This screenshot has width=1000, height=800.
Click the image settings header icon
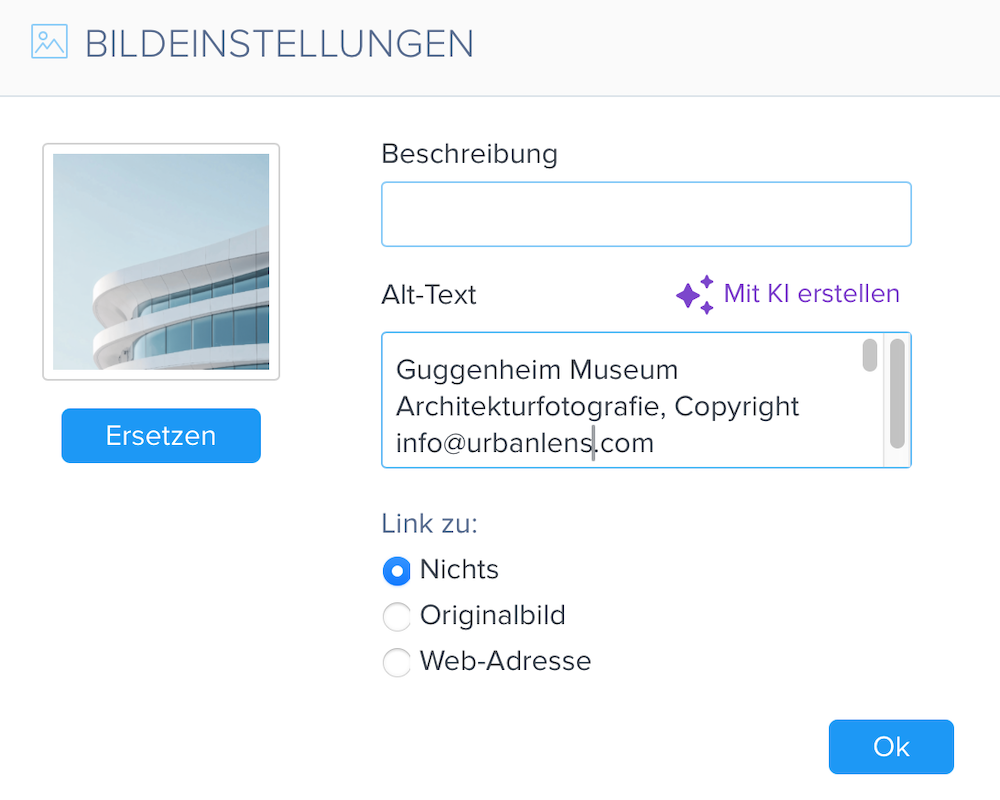(49, 41)
